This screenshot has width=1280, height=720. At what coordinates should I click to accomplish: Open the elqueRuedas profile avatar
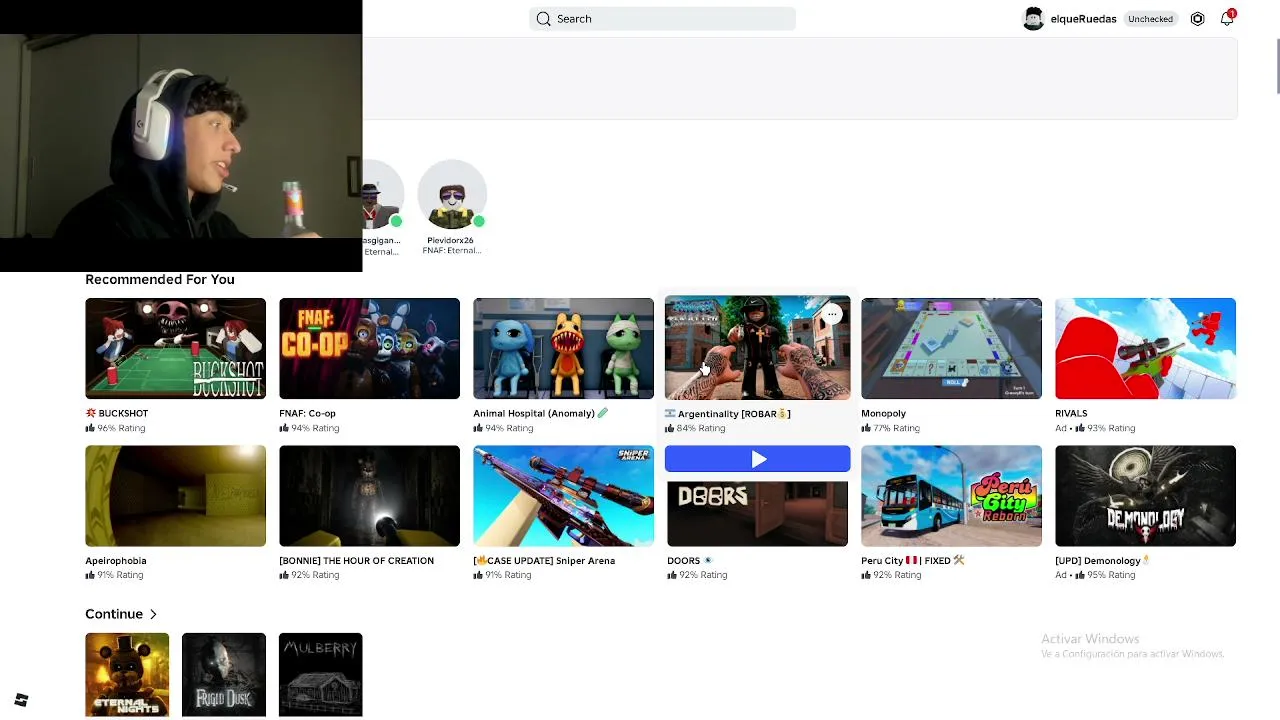1033,19
